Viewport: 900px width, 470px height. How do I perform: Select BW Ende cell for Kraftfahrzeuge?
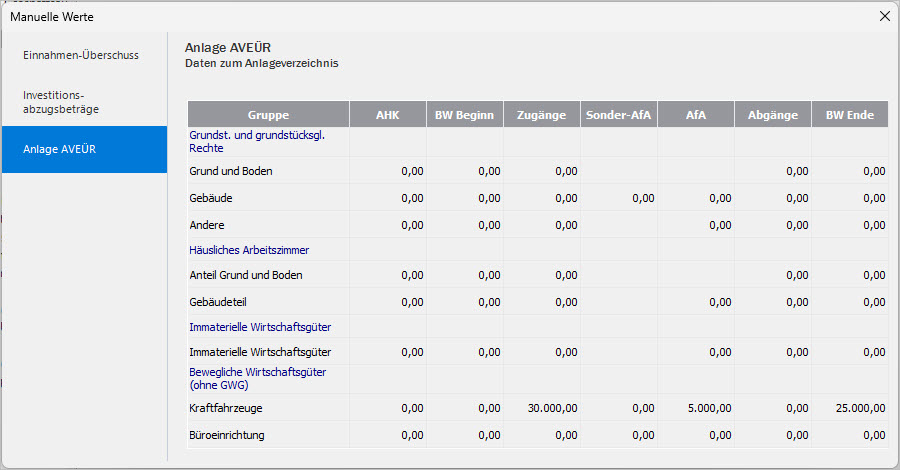click(x=849, y=408)
